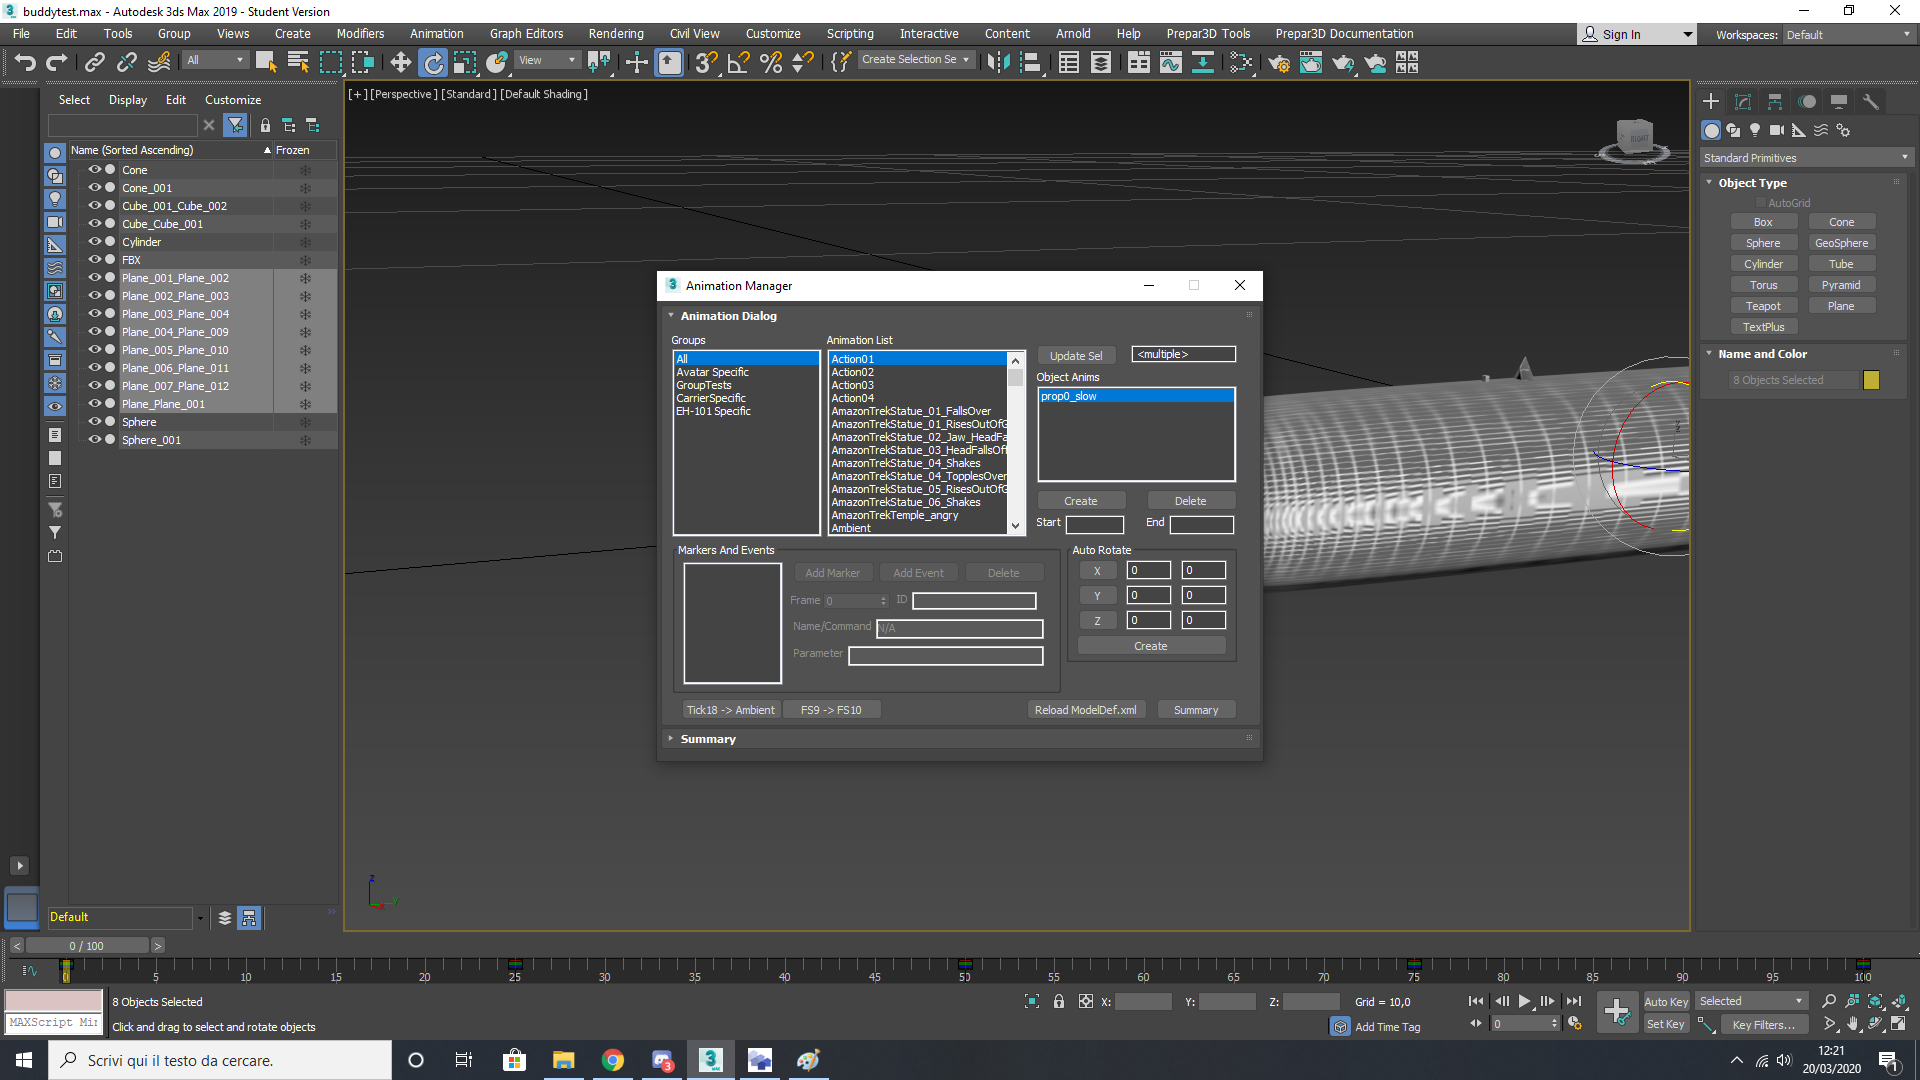This screenshot has height=1080, width=1920.
Task: Select the Move tool in main toolbar
Action: (401, 63)
